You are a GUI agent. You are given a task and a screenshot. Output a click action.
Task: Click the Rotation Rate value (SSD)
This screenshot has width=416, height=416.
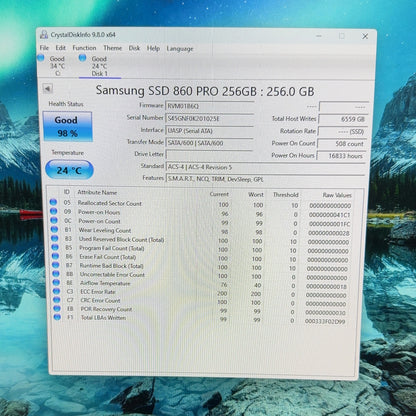343,132
